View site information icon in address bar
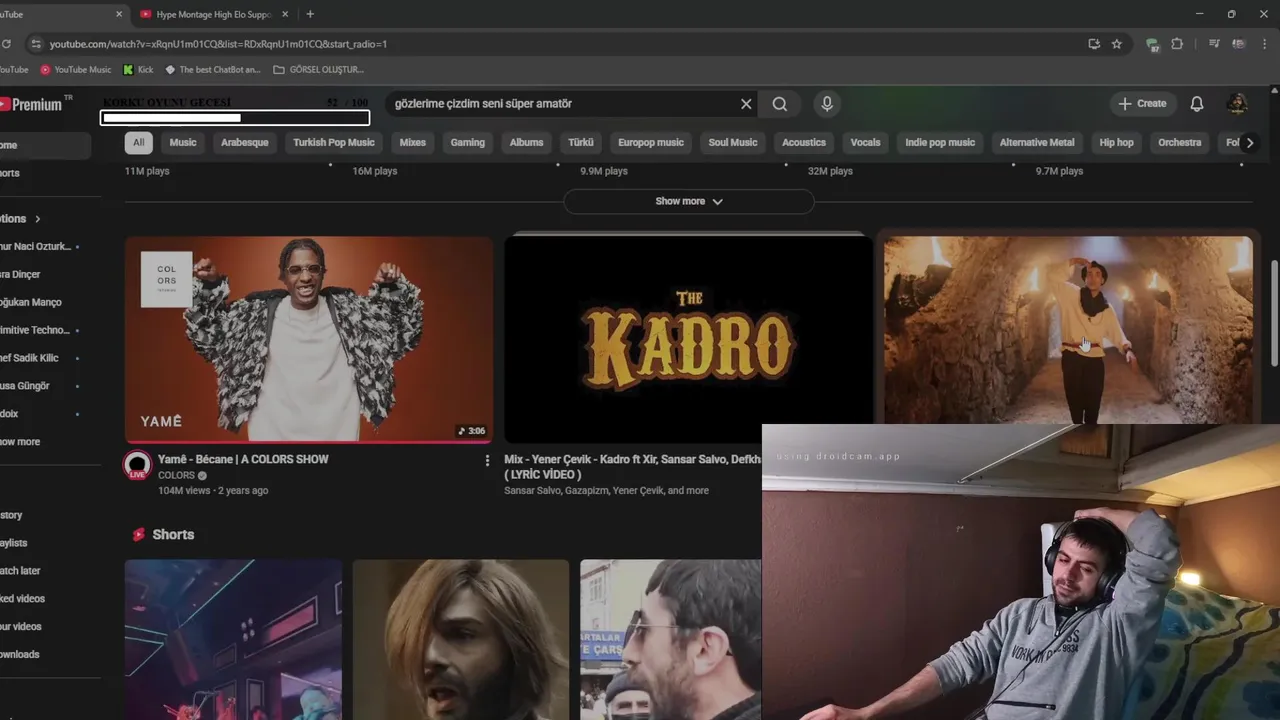This screenshot has height=720, width=1280. [36, 44]
